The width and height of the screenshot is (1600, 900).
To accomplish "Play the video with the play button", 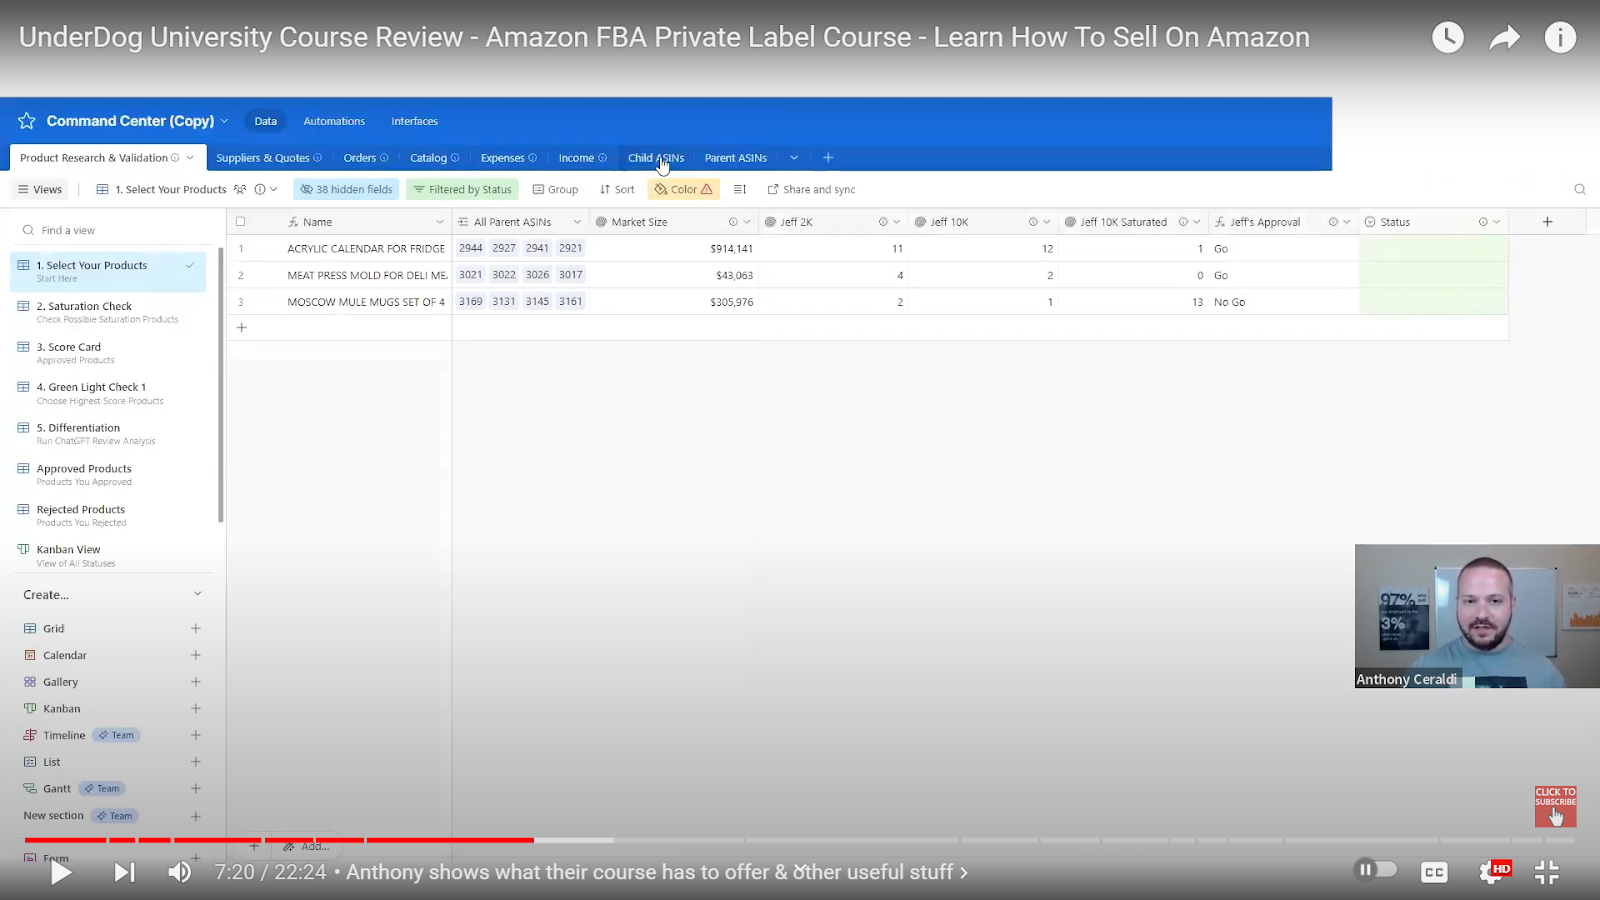I will point(61,872).
